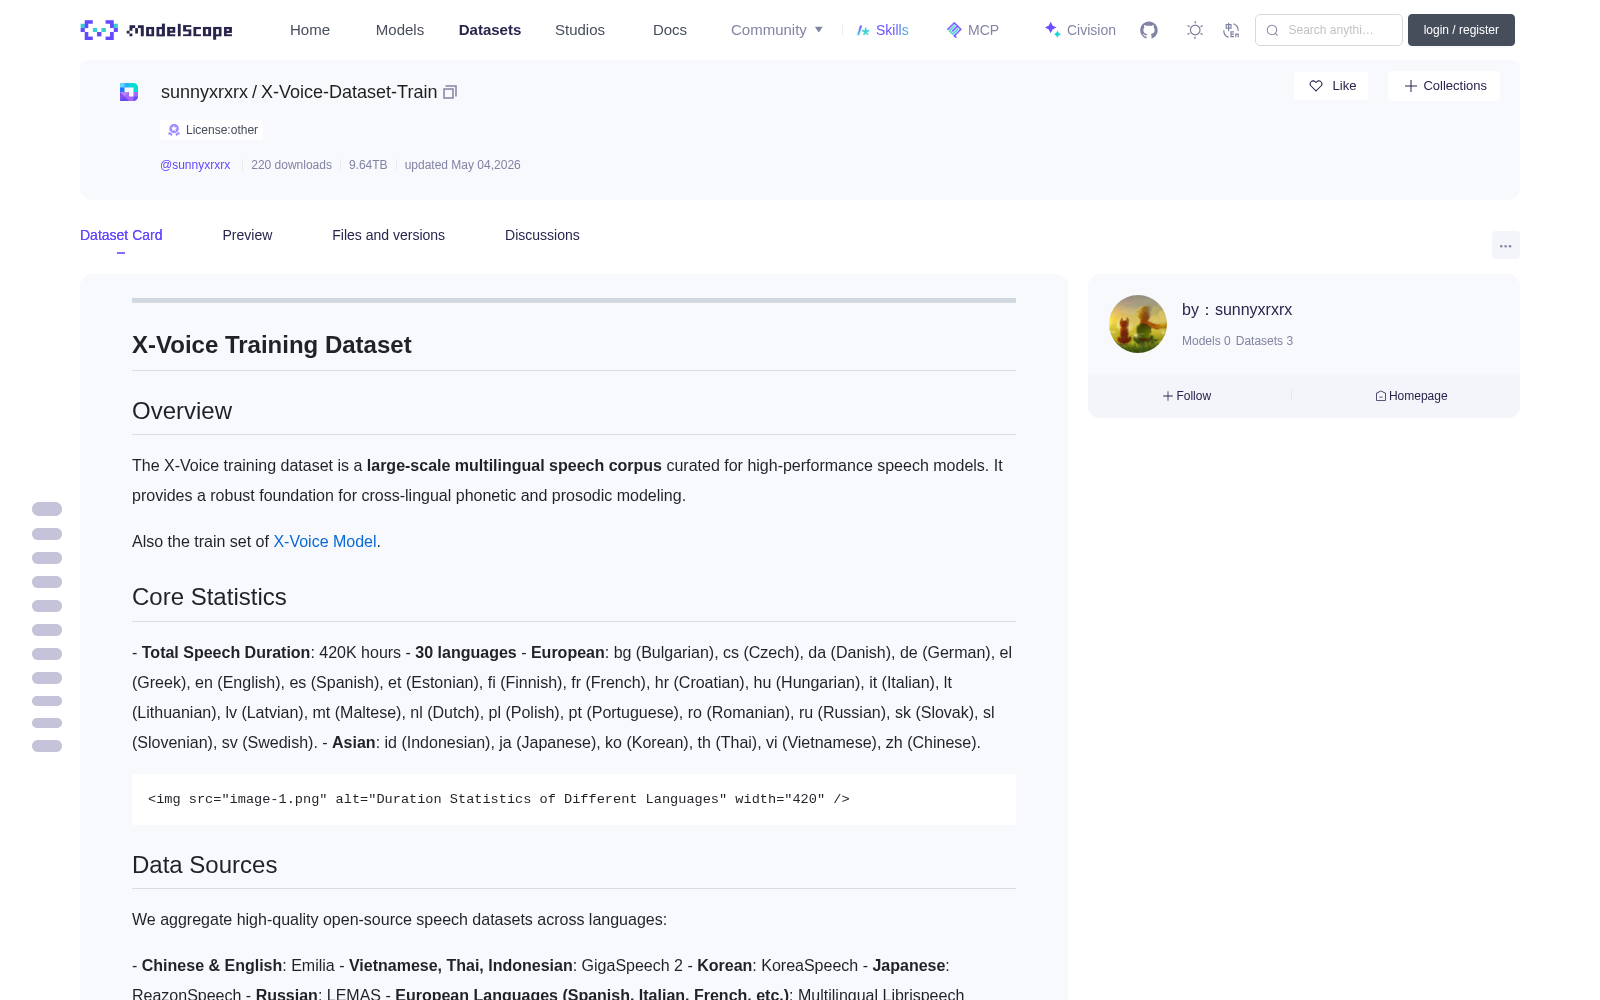
Task: Open the three-dots more options button
Action: click(x=1505, y=245)
